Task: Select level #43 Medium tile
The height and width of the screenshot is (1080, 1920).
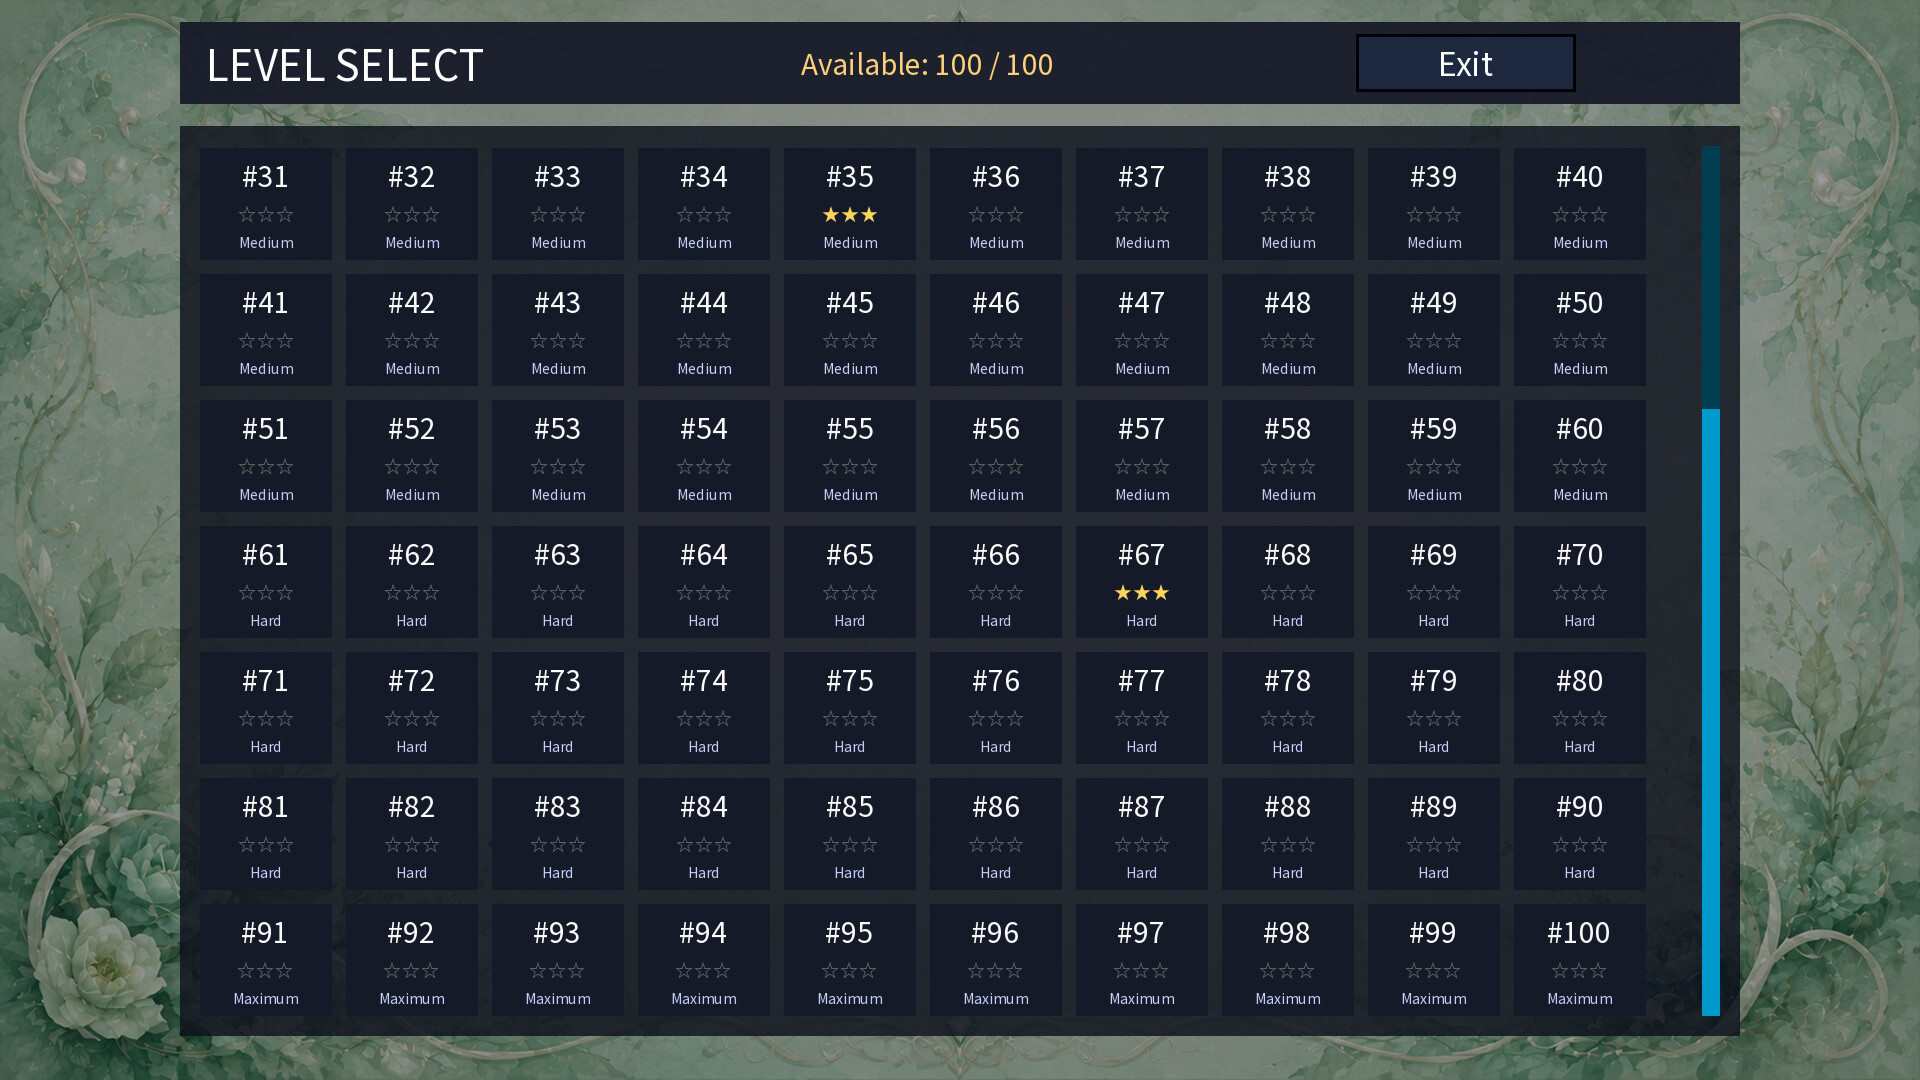Action: (x=558, y=330)
